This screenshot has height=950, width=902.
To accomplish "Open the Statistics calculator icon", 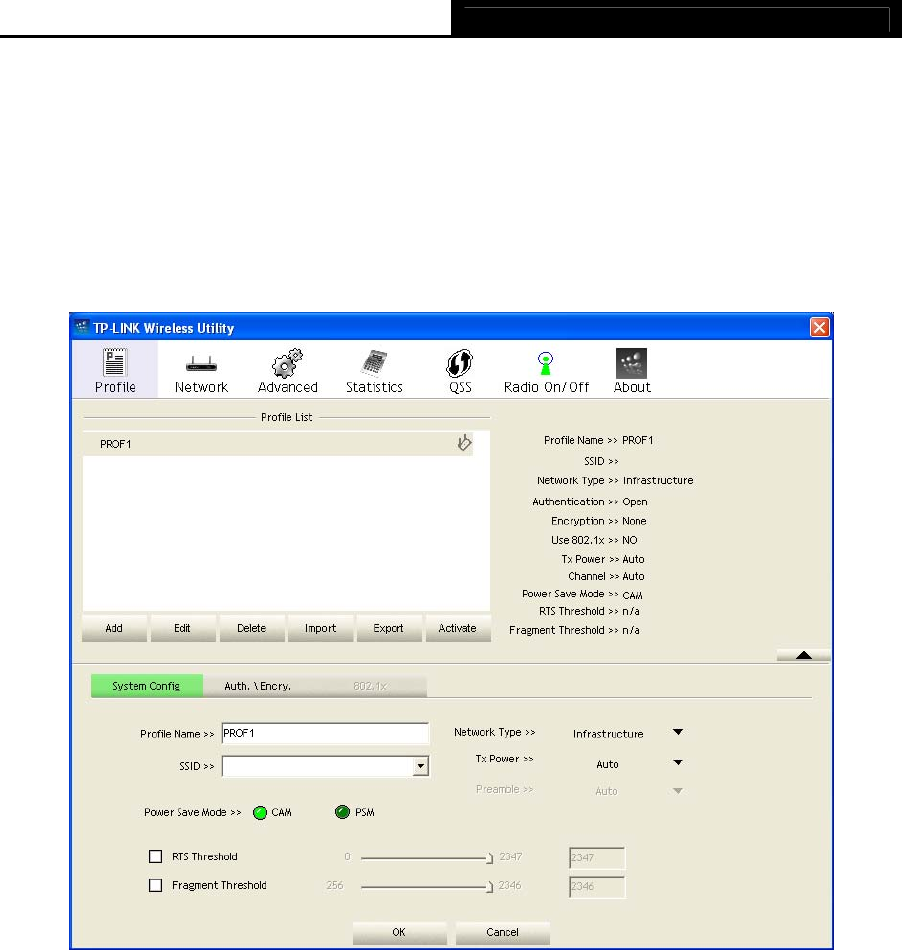I will [374, 364].
